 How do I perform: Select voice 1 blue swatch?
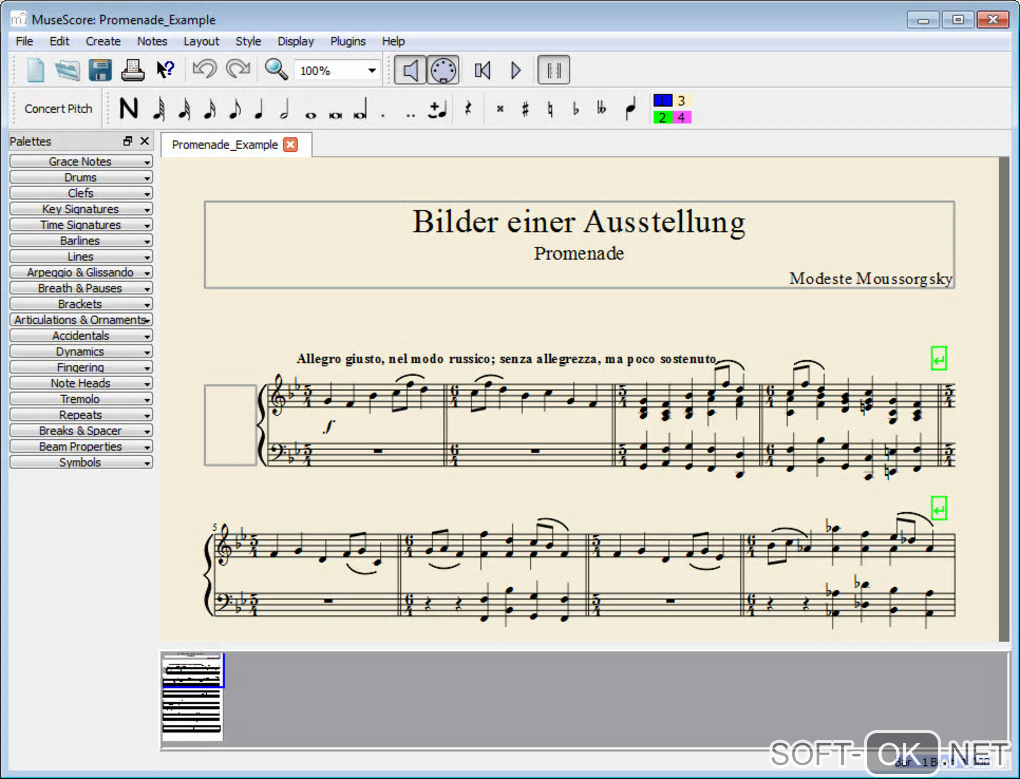663,100
